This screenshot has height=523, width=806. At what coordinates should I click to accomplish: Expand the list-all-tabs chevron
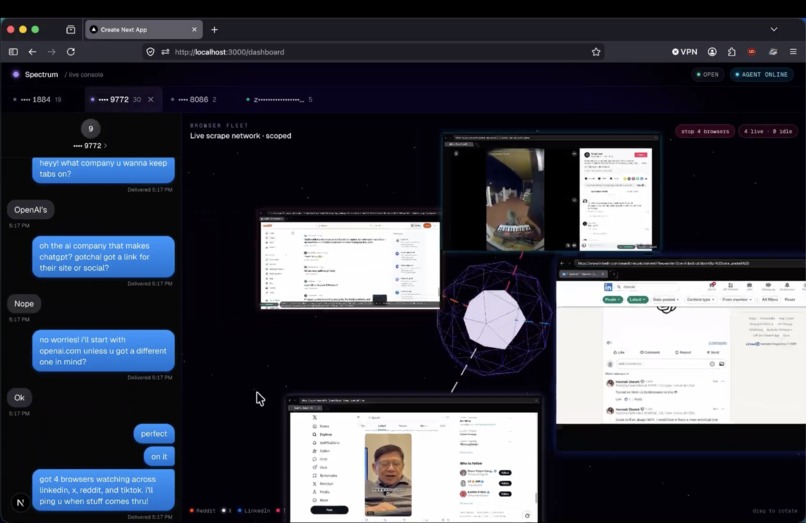[774, 29]
